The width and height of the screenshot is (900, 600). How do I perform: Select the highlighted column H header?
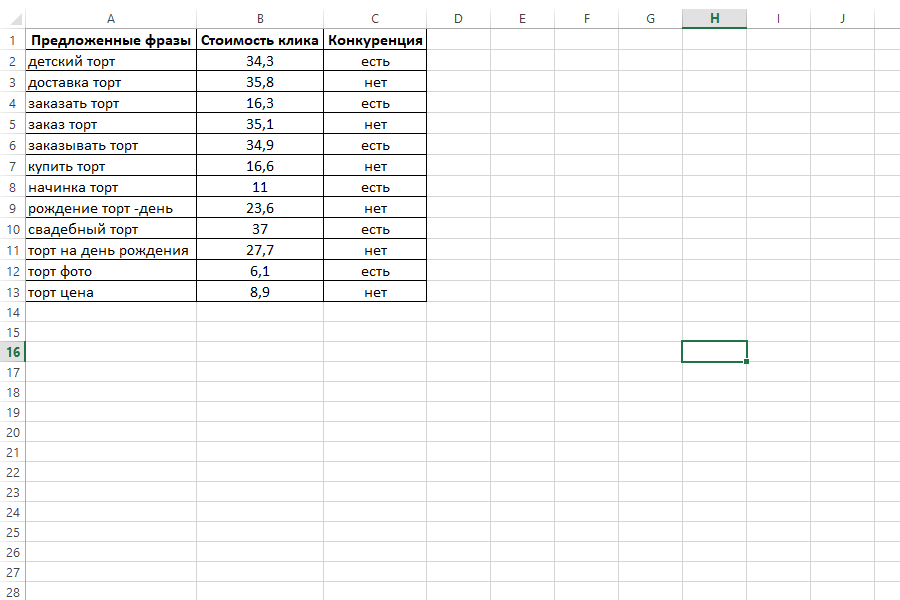coord(714,19)
